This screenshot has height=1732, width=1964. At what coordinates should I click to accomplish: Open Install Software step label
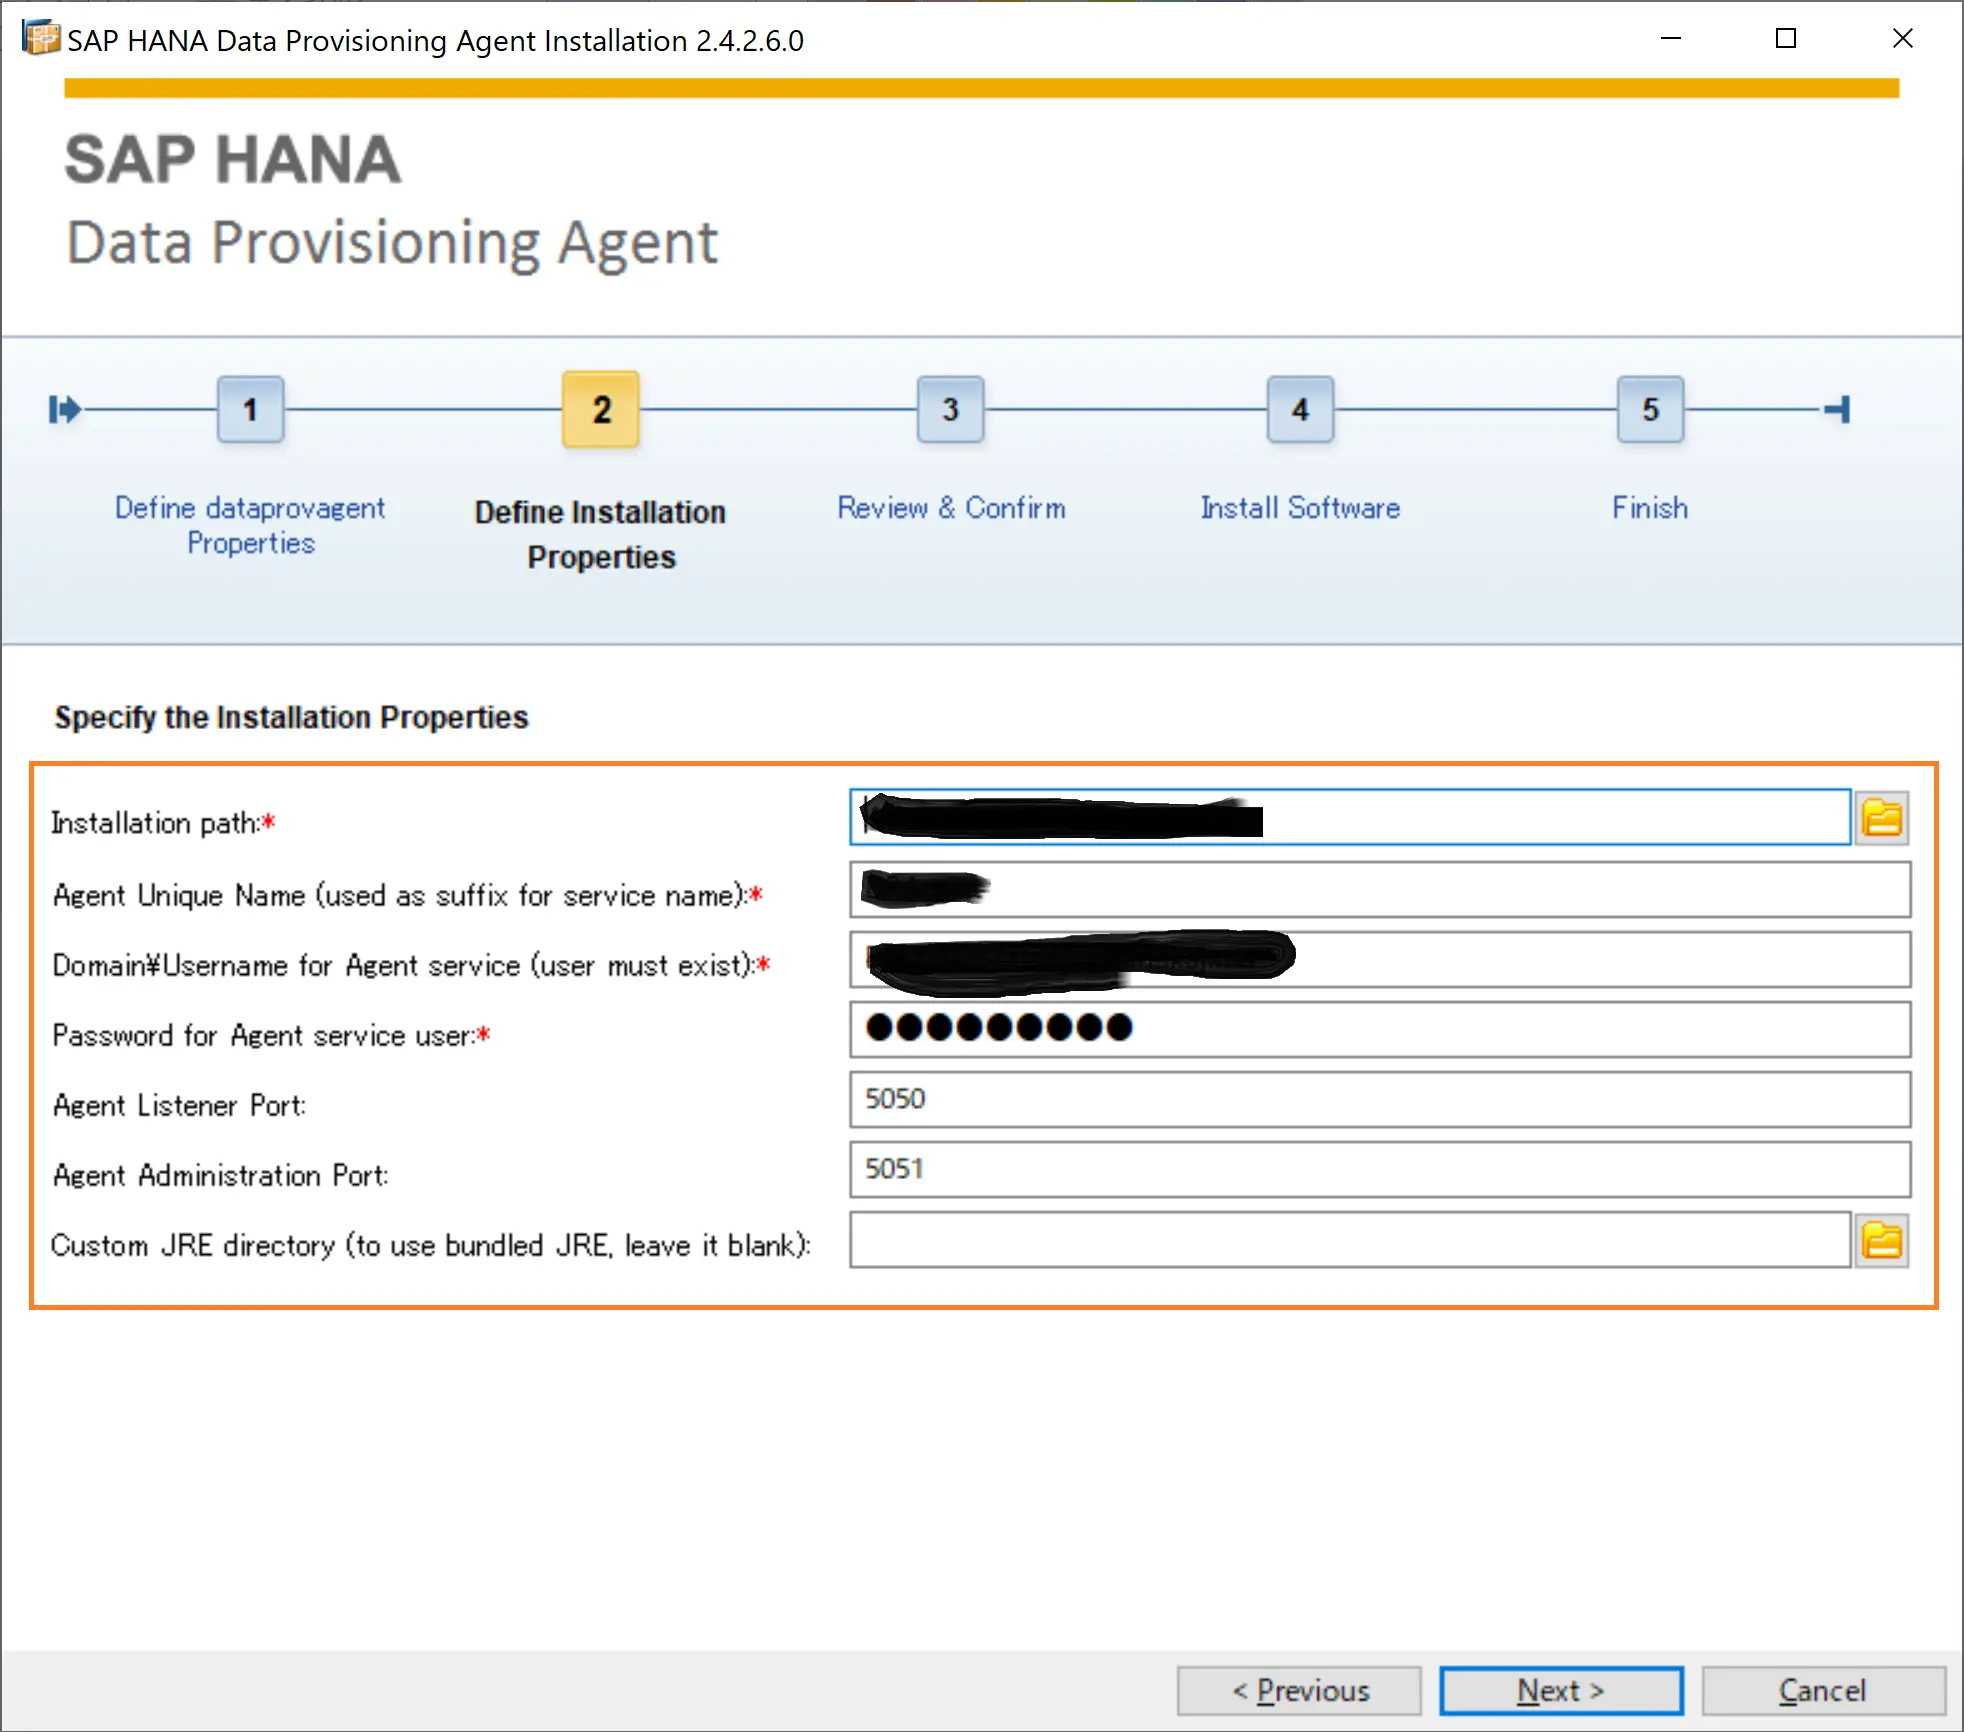click(x=1300, y=508)
